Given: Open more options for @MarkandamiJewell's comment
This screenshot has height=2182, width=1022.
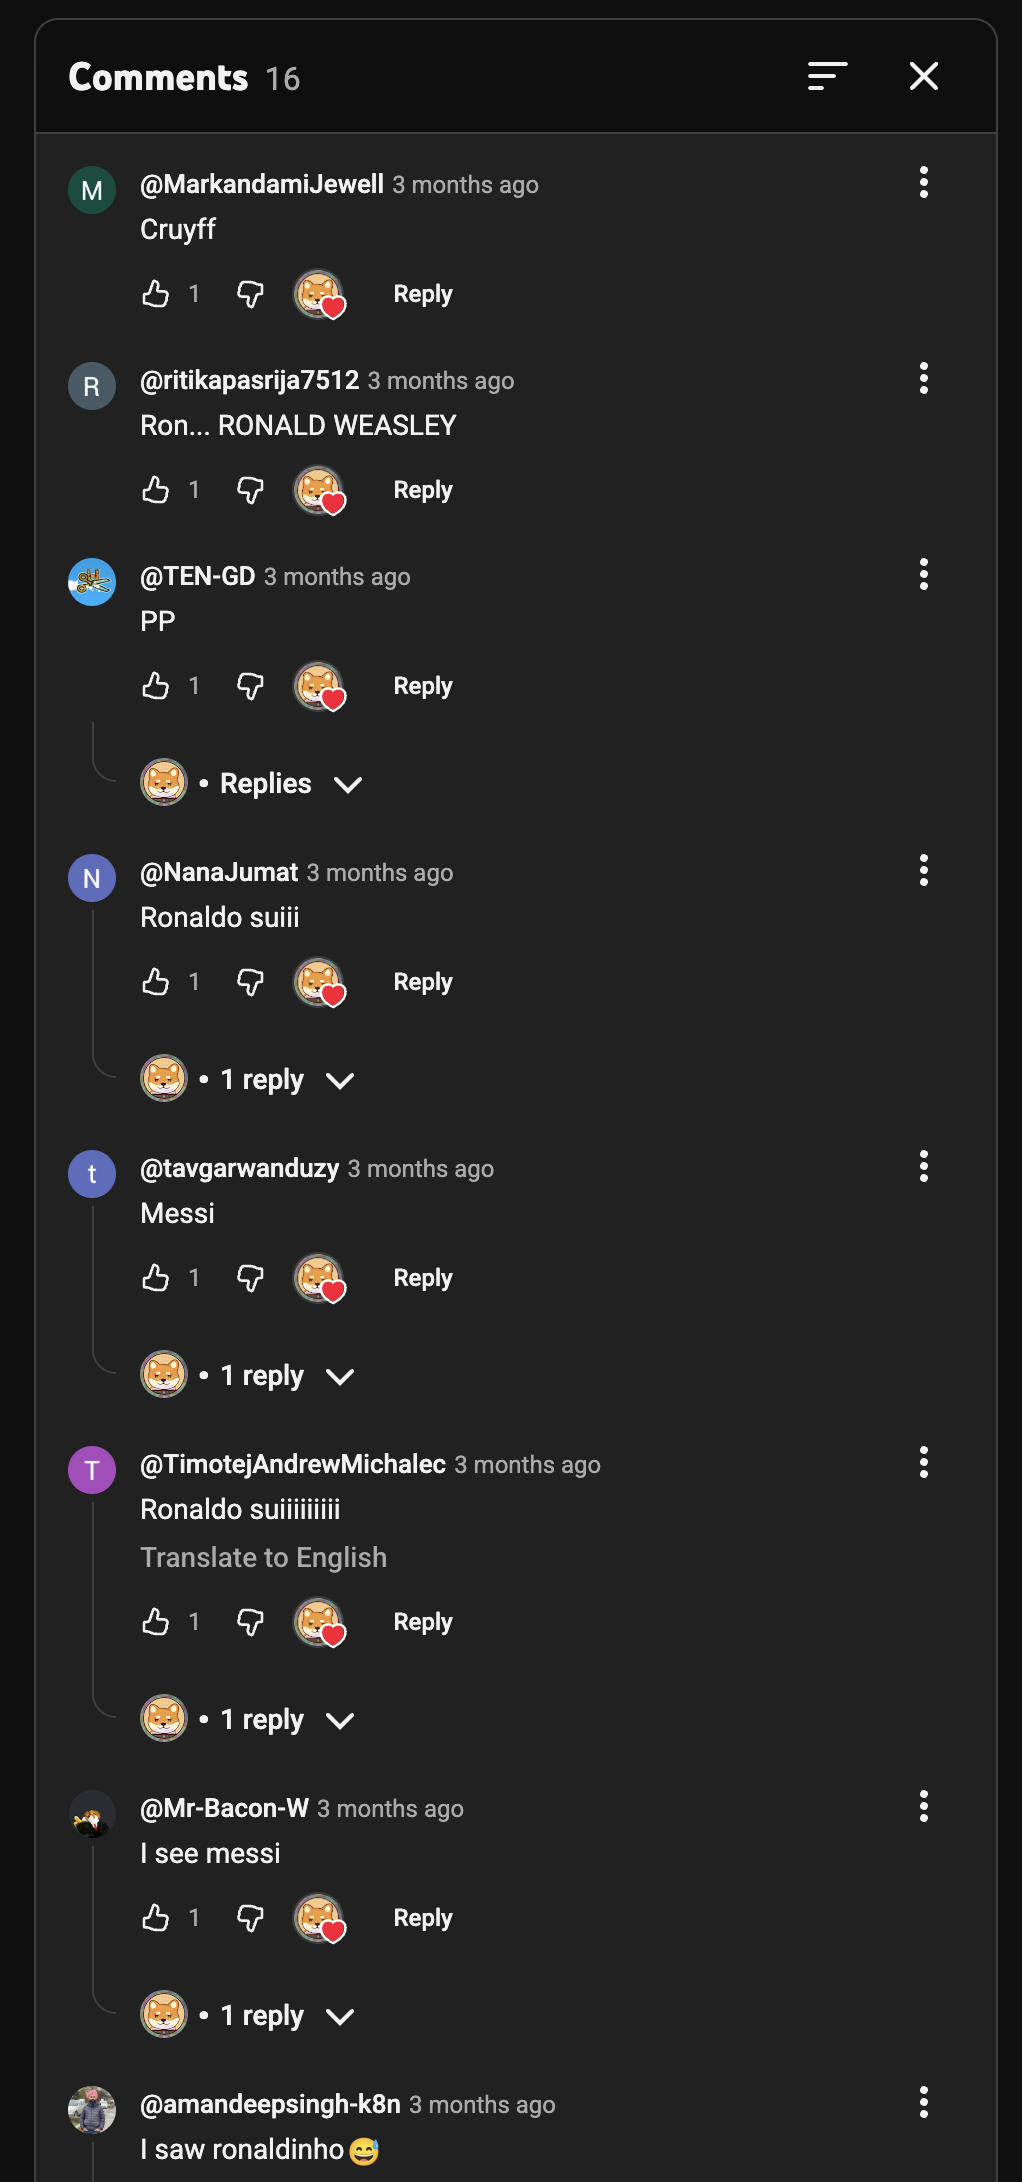Looking at the screenshot, I should click(x=923, y=182).
